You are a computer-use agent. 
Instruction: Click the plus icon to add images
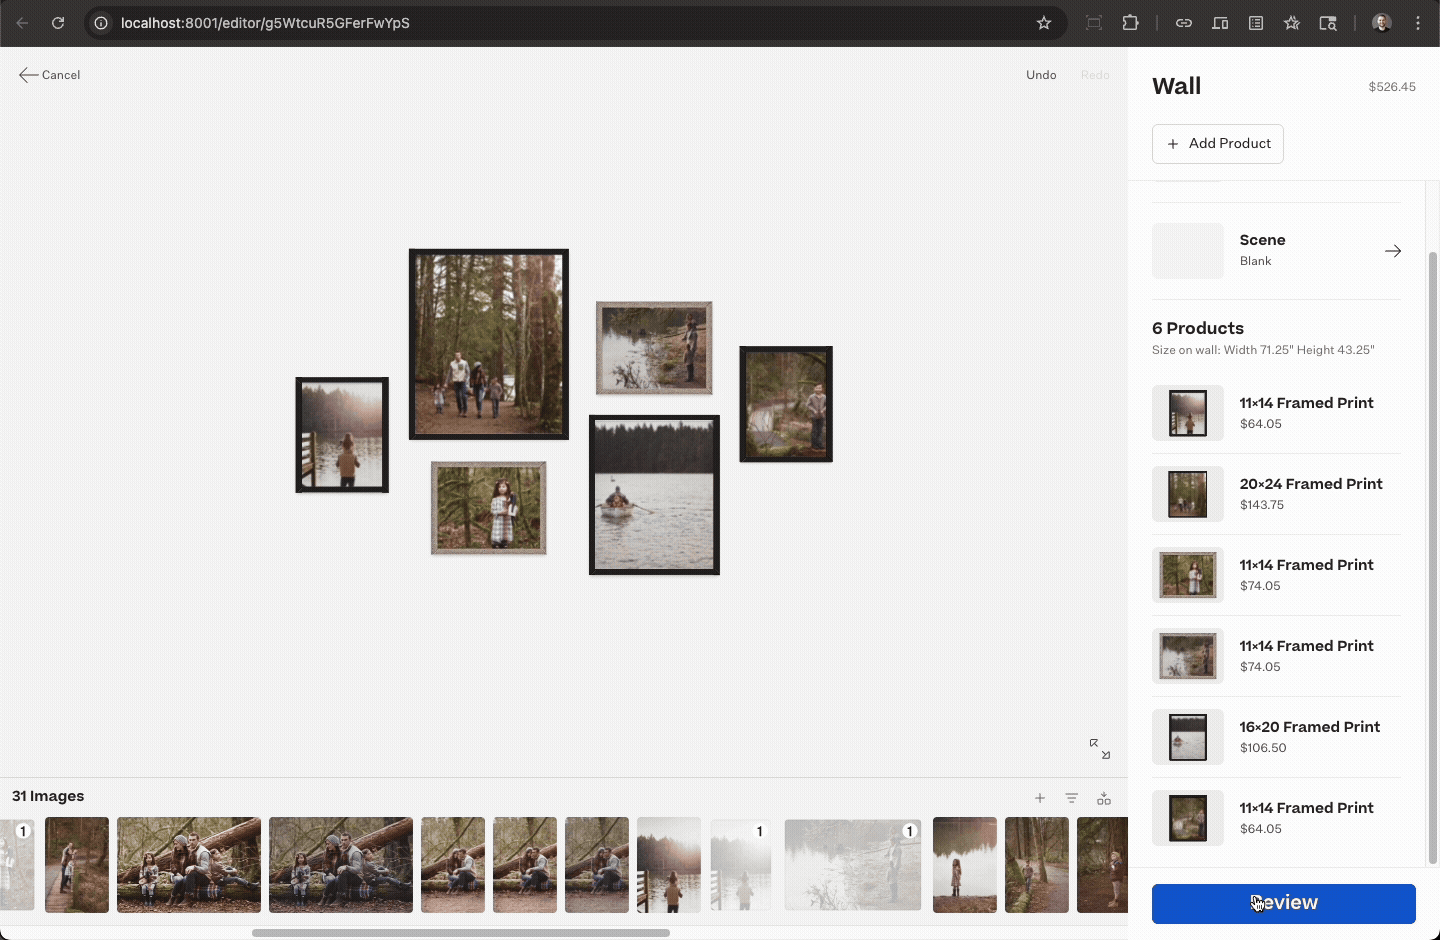click(x=1040, y=798)
